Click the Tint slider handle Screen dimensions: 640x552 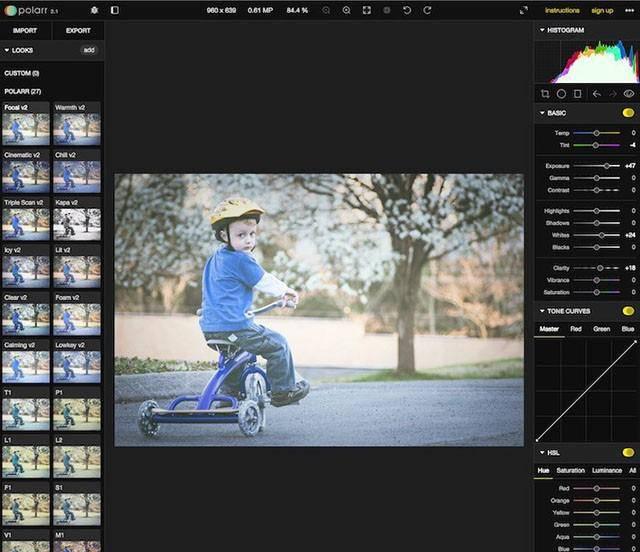[x=596, y=145]
